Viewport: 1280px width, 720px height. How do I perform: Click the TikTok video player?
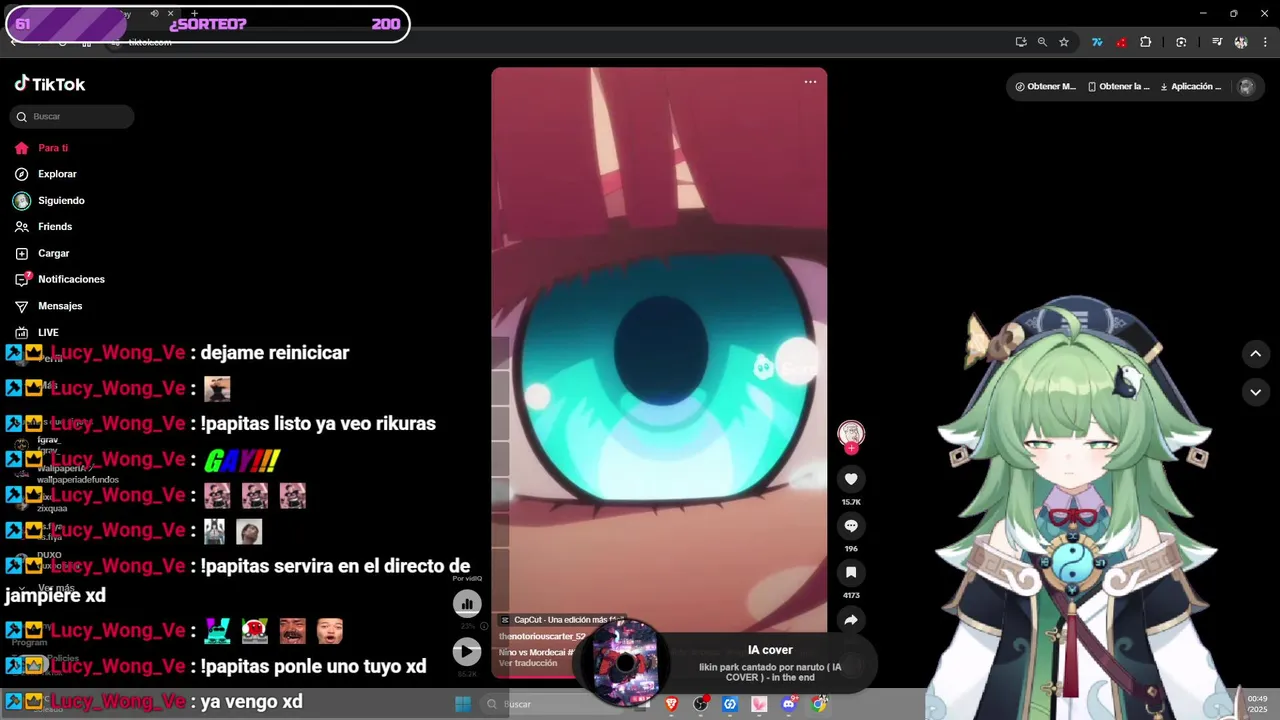pyautogui.click(x=659, y=372)
